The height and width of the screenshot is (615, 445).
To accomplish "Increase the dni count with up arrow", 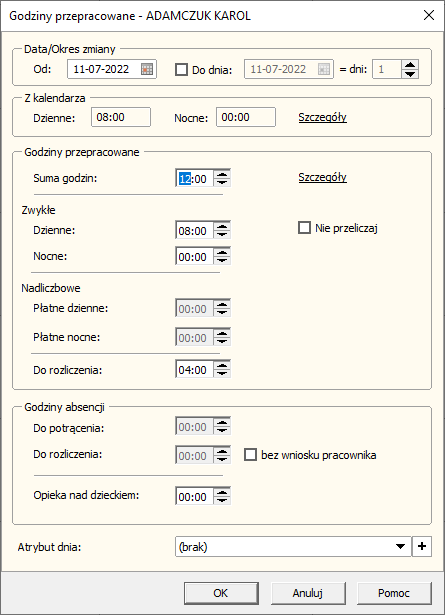I will [410, 65].
